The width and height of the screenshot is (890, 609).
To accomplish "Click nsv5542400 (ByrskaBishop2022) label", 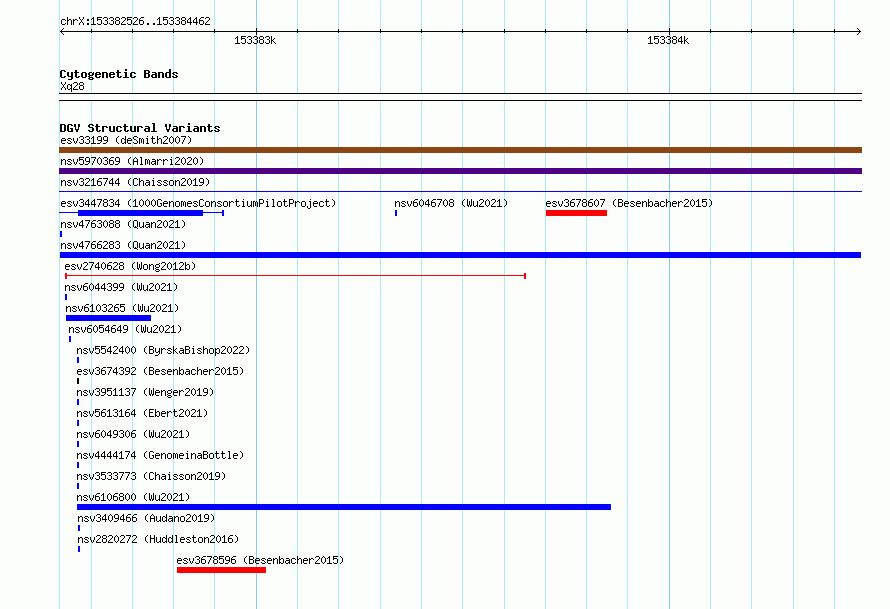I will click(x=163, y=350).
